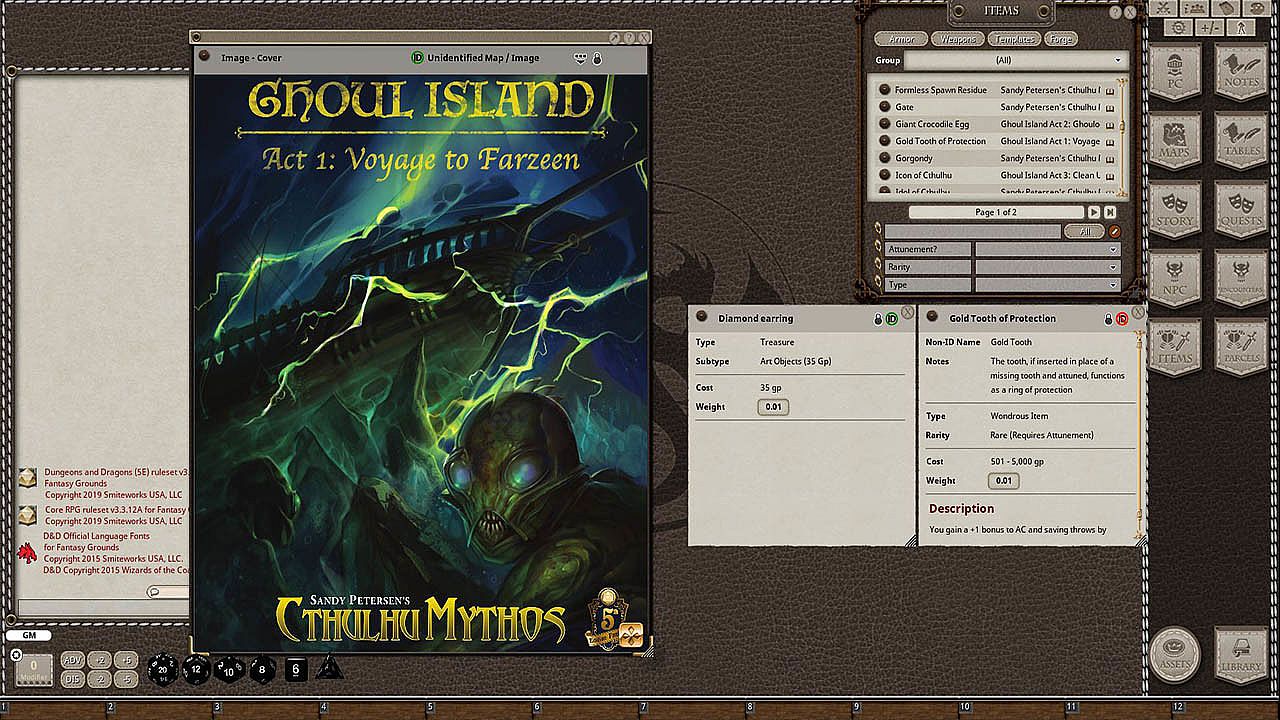
Task: Jump to last page of items
Action: [1109, 212]
